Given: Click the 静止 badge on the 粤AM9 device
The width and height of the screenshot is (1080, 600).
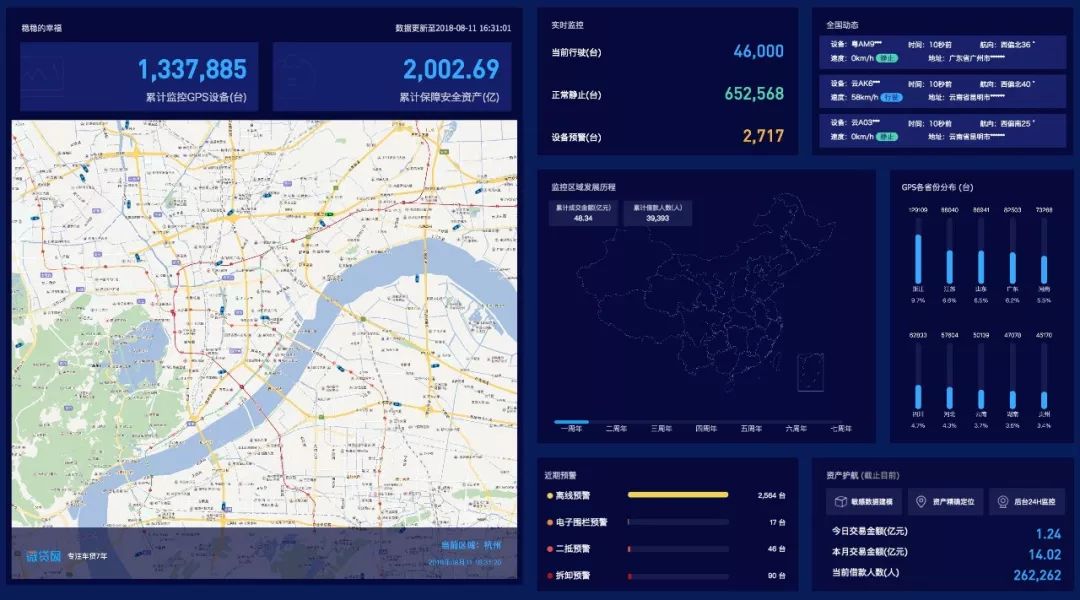Looking at the screenshot, I should (x=887, y=58).
